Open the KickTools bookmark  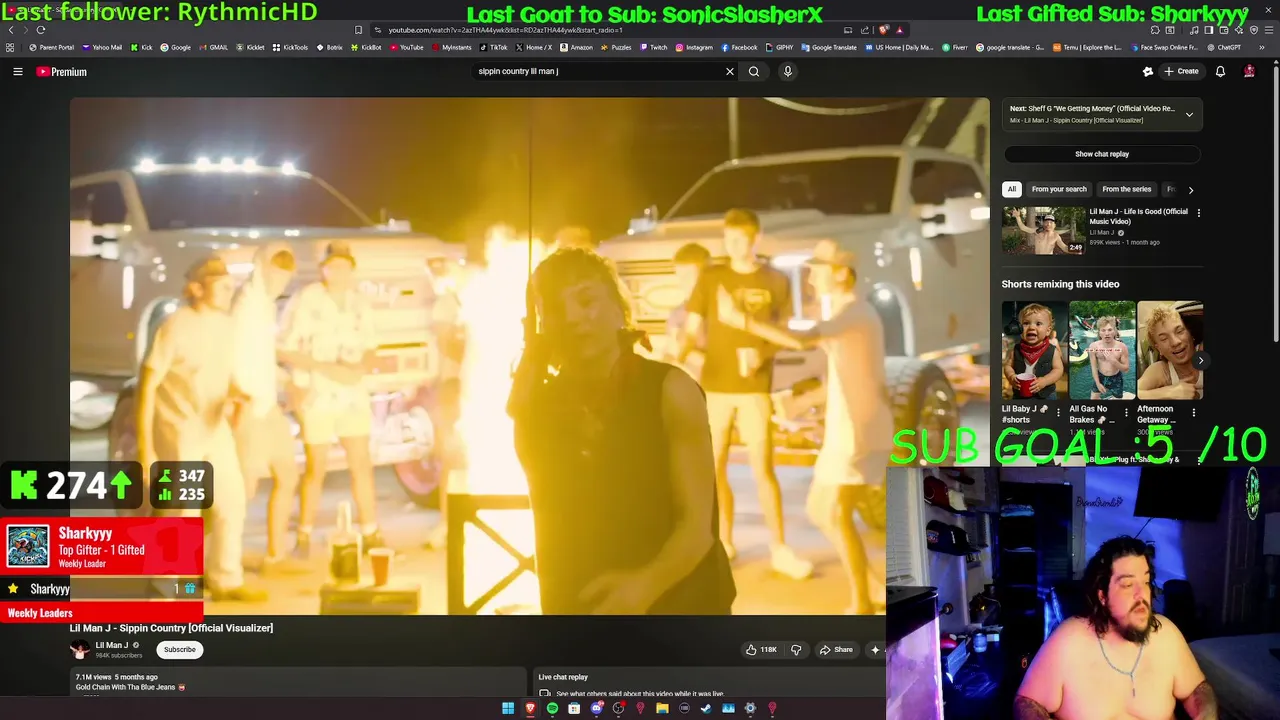click(x=291, y=47)
